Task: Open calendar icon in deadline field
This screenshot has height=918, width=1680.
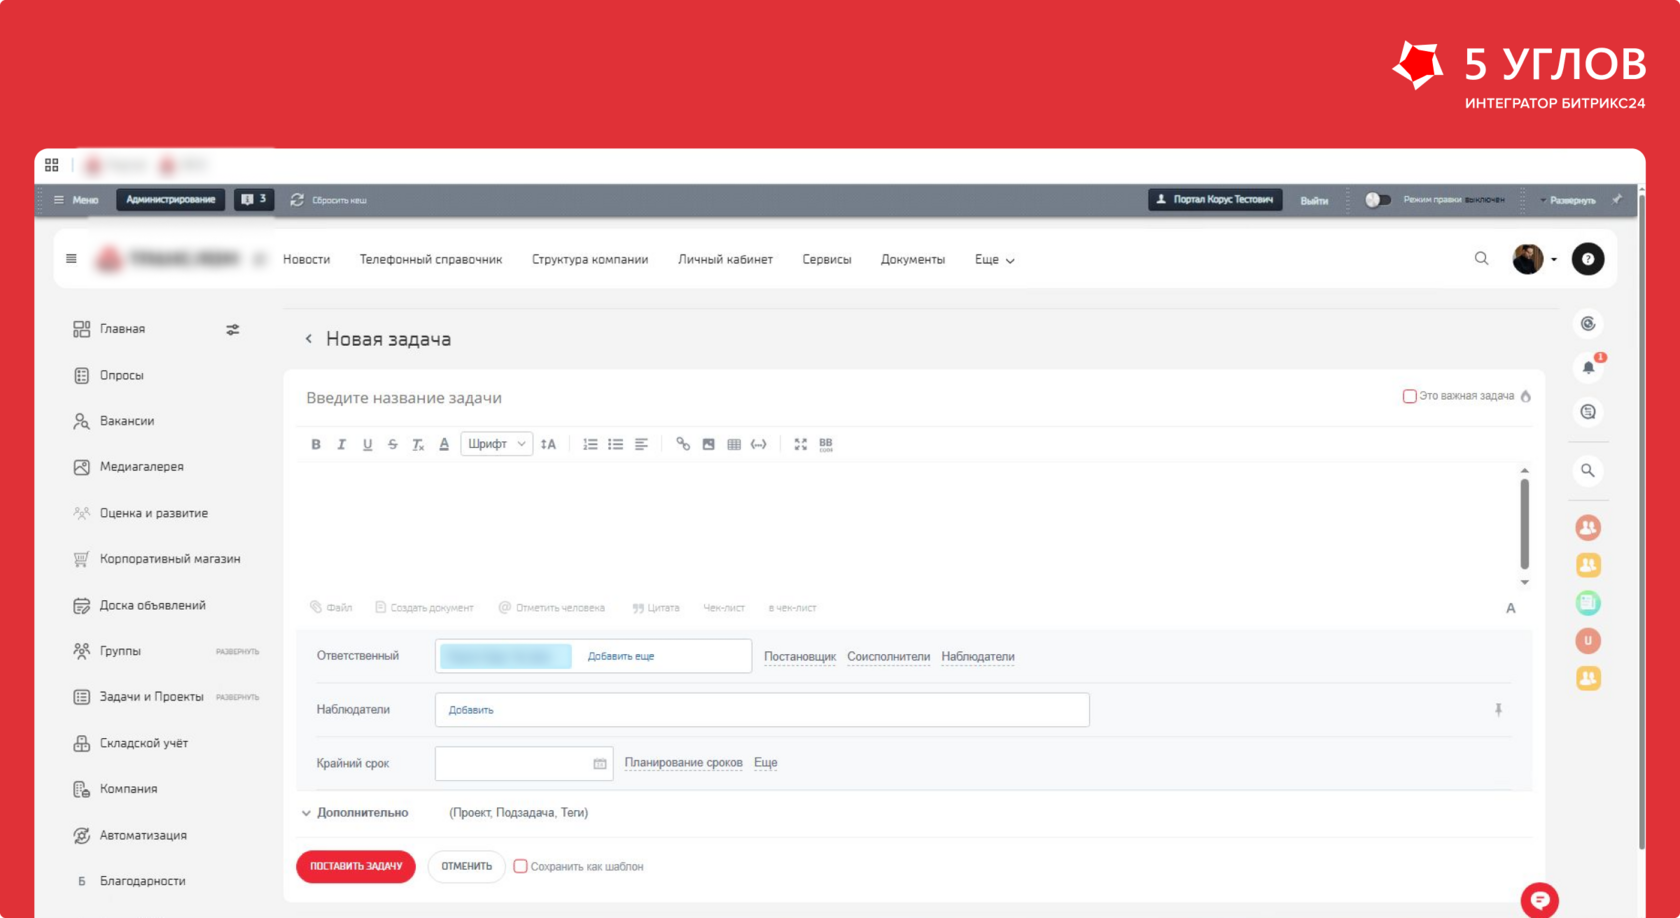Action: click(600, 764)
